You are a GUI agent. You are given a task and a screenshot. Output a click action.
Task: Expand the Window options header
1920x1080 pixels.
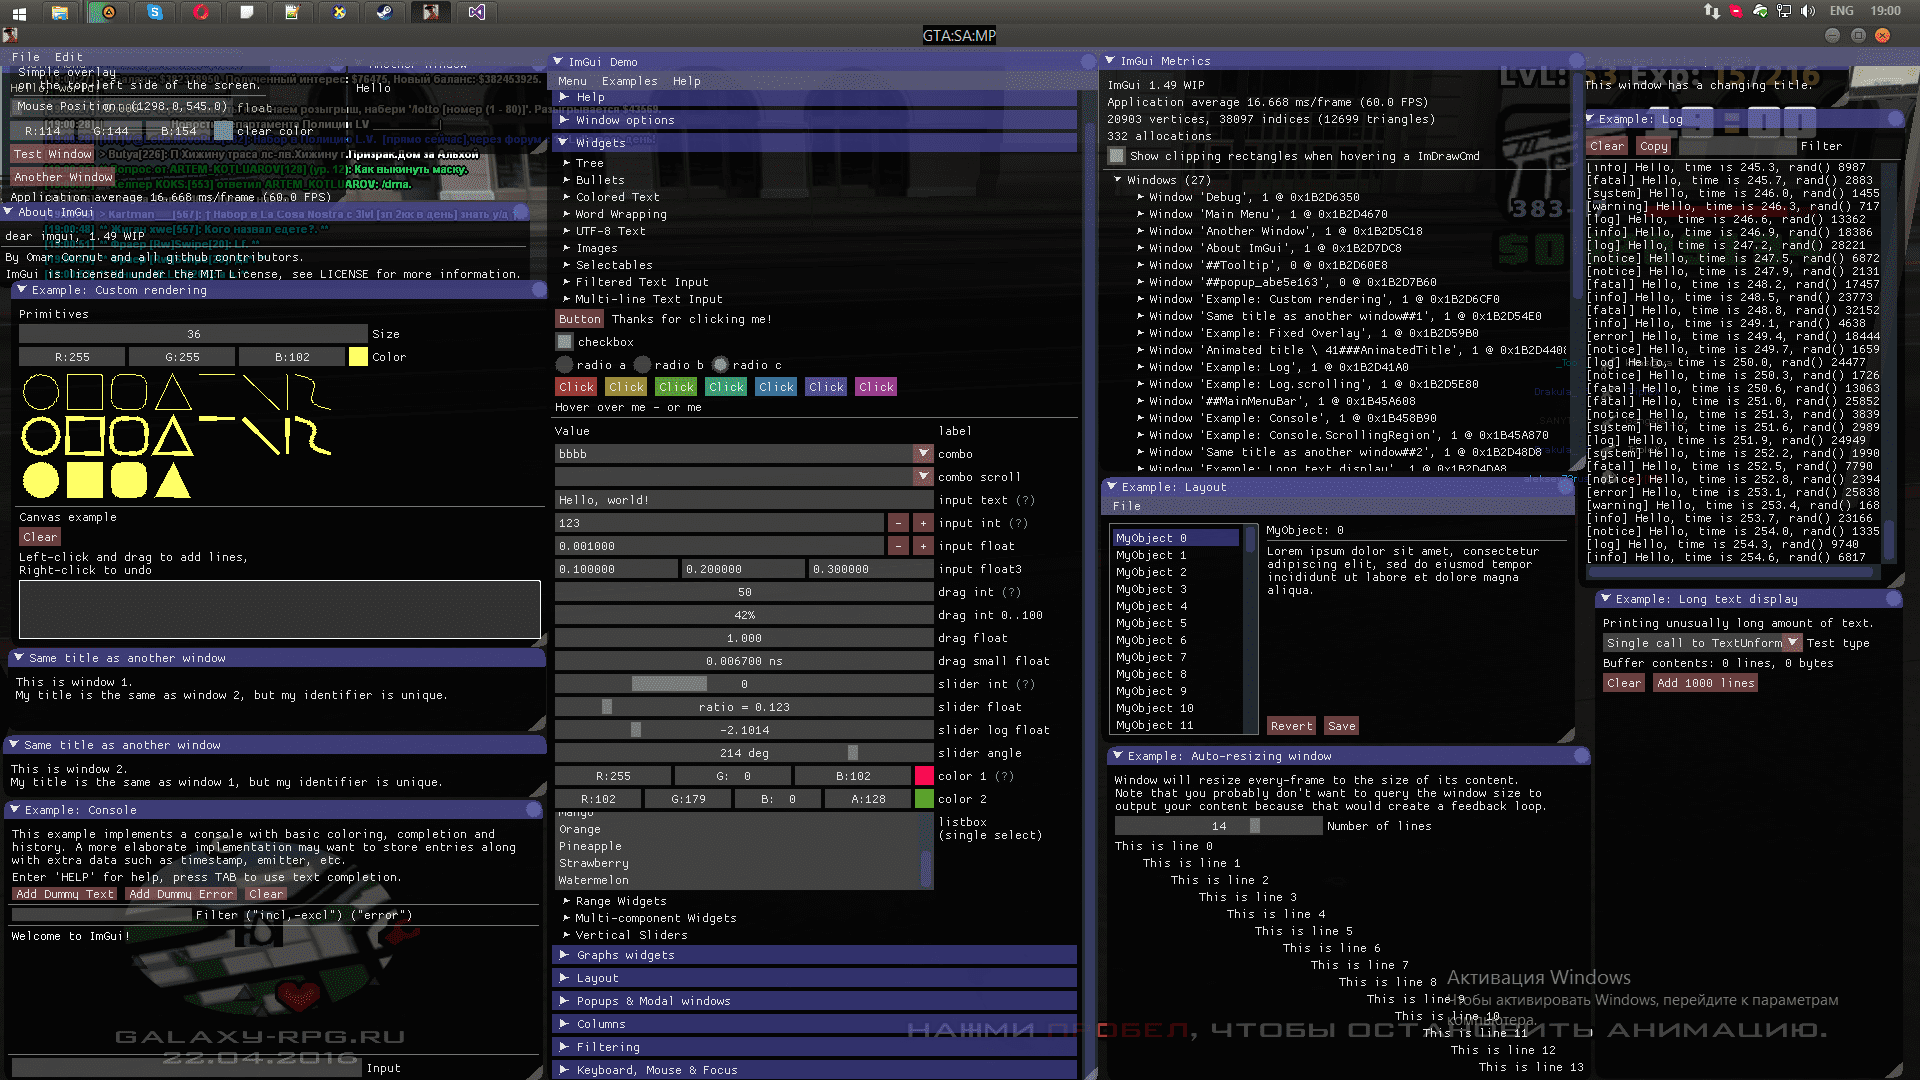point(815,120)
